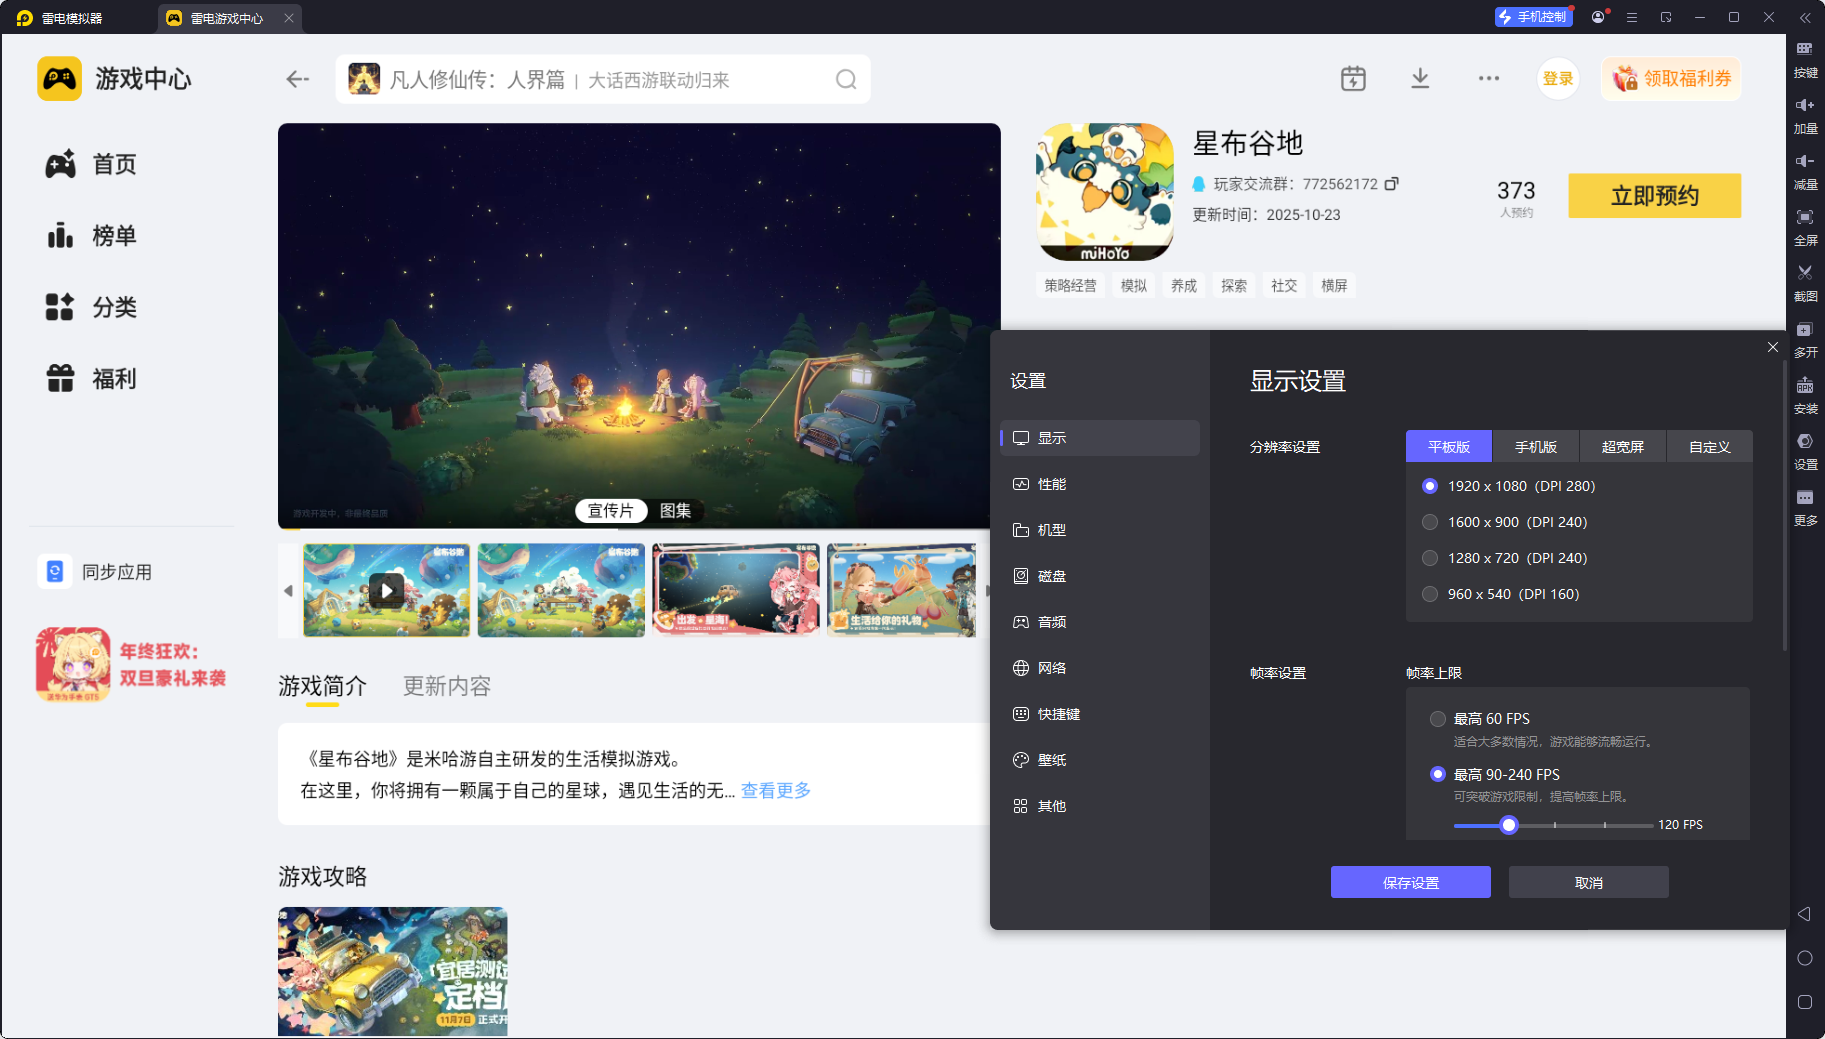
Task: Open the 同步应用 sync apps entry
Action: click(x=96, y=572)
